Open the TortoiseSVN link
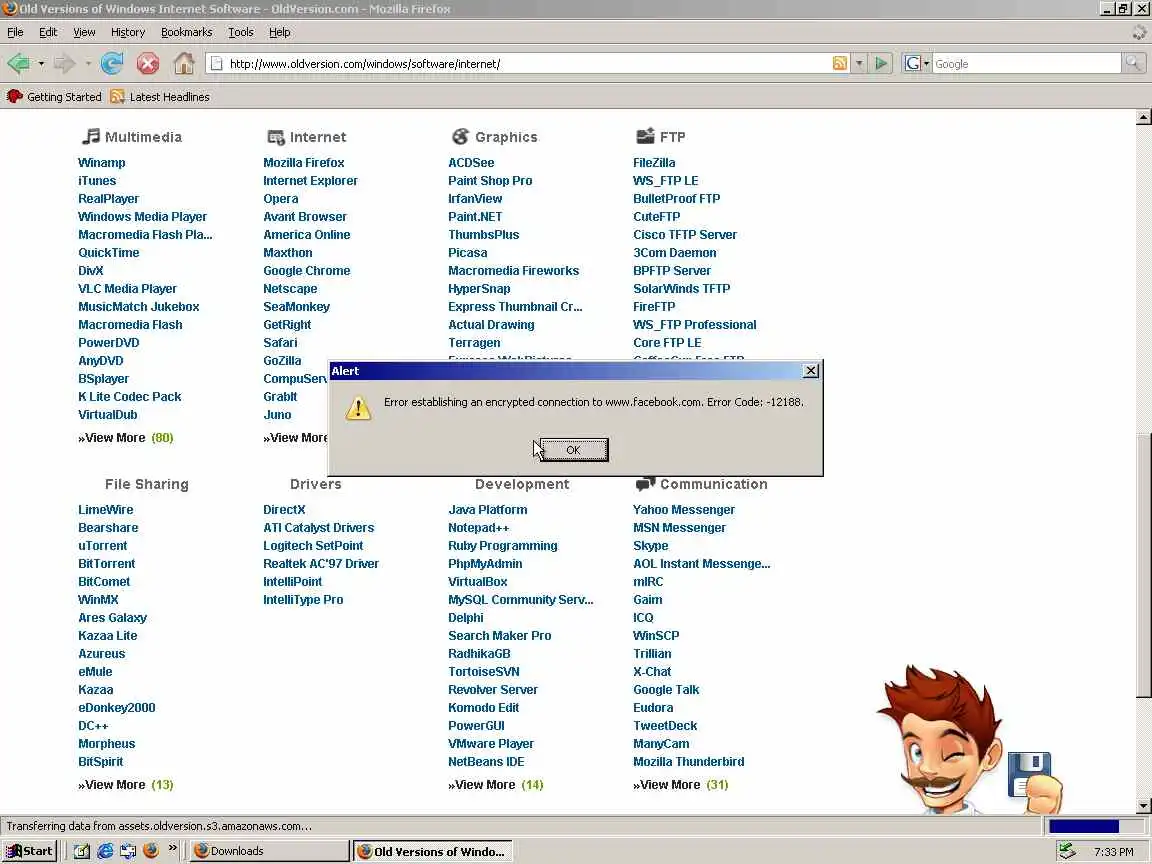This screenshot has width=1152, height=864. 483,672
